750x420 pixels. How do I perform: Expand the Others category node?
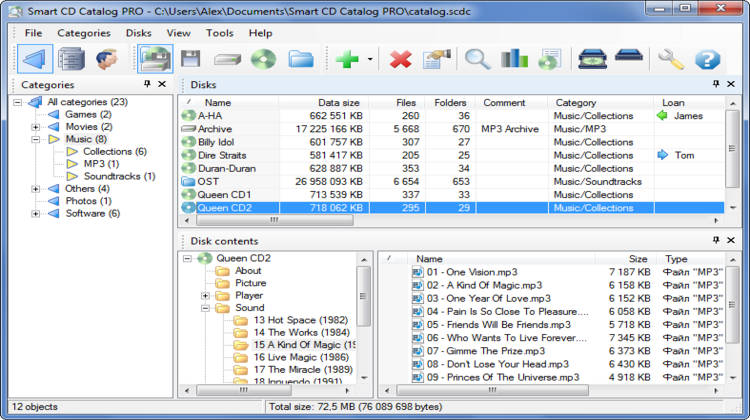pos(35,189)
